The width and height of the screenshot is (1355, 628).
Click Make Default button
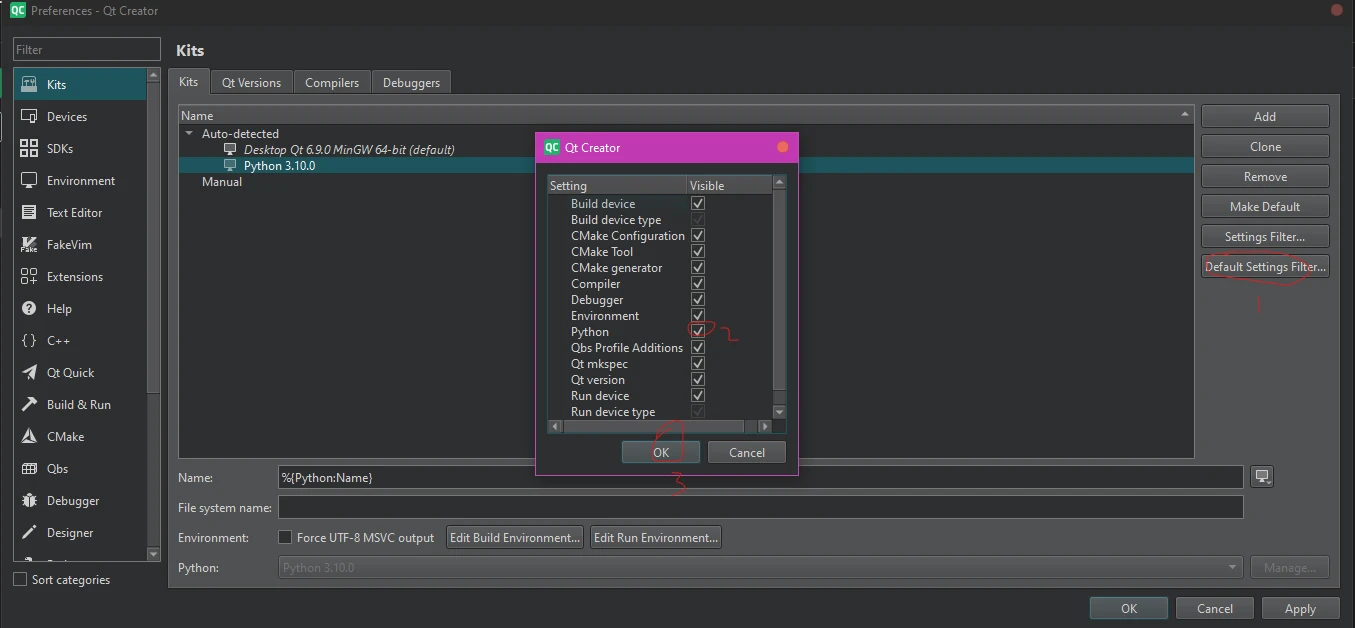(x=1265, y=207)
